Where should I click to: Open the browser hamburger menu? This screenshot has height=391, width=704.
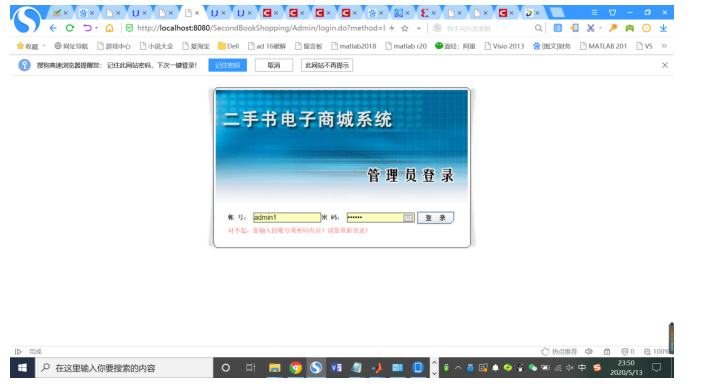click(x=594, y=13)
